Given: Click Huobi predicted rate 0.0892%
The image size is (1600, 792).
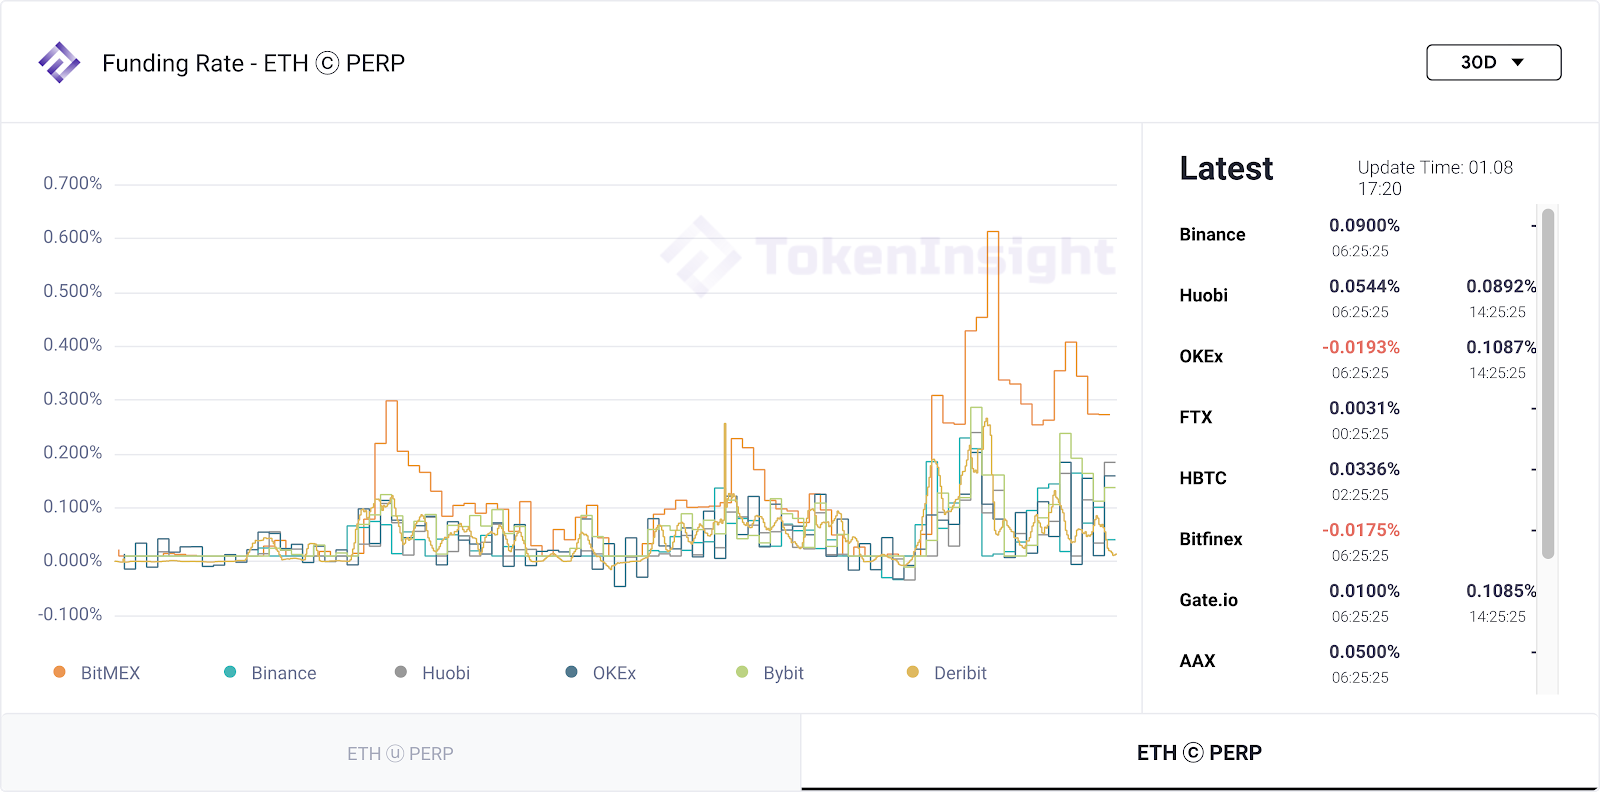Looking at the screenshot, I should tap(1501, 286).
